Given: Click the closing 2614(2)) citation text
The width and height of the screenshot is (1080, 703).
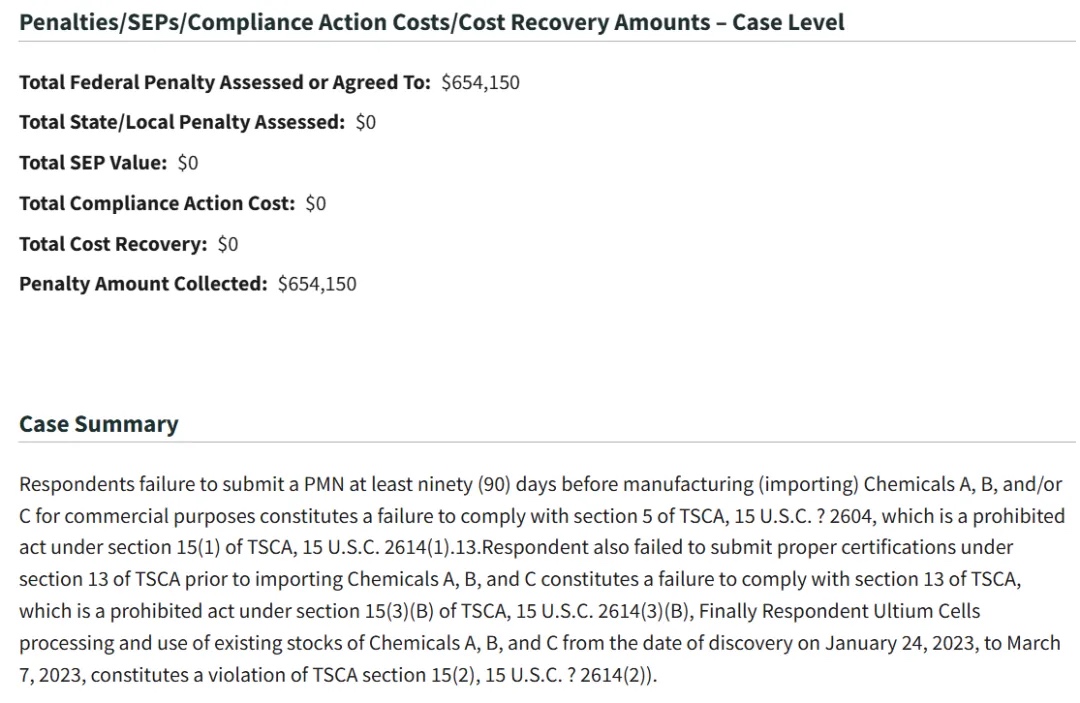Looking at the screenshot, I should (618, 675).
